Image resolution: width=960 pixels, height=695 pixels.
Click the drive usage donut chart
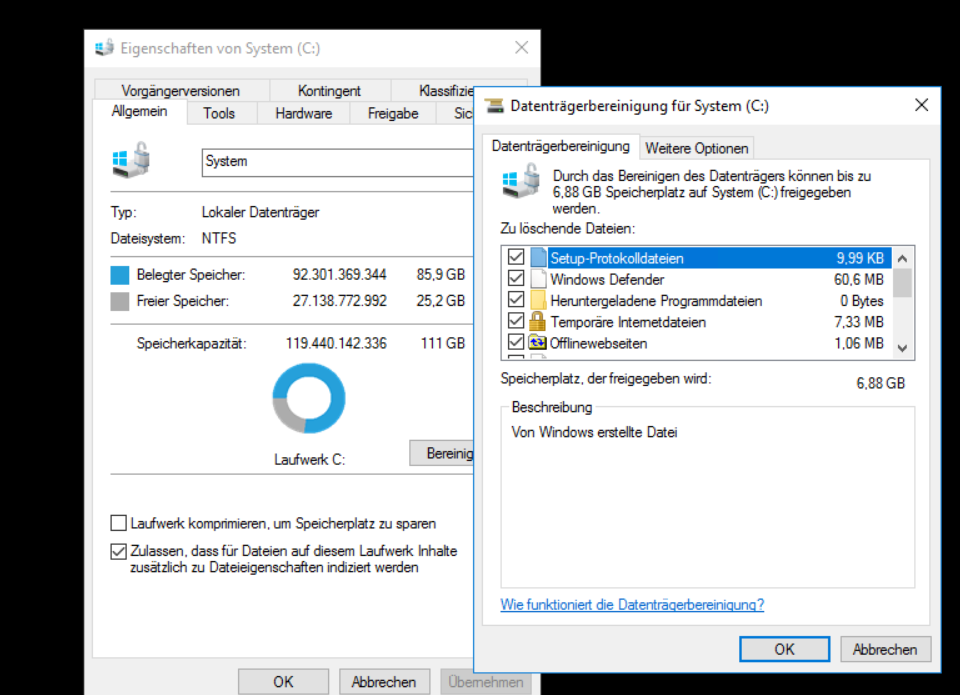point(309,399)
